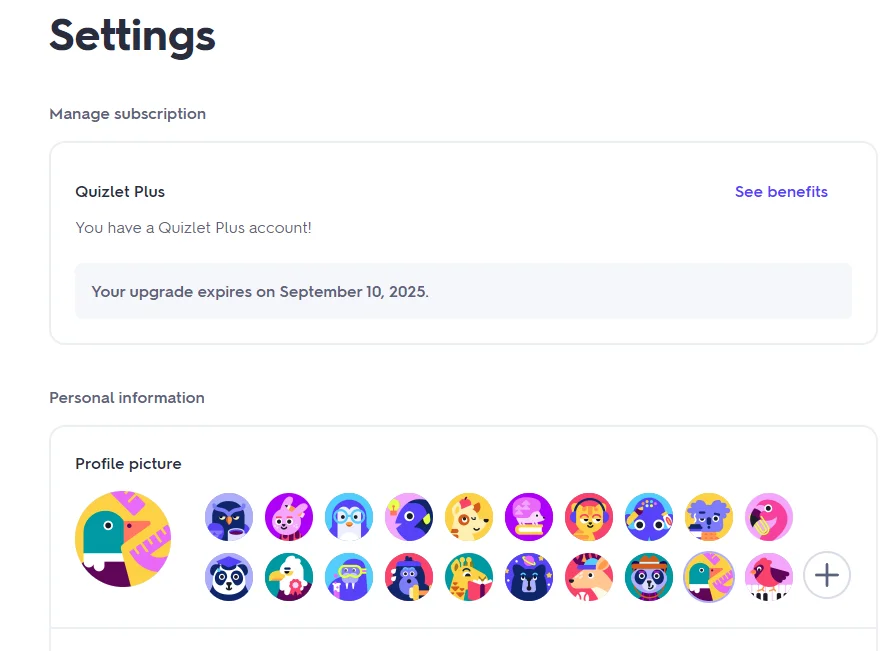The height and width of the screenshot is (651, 883).
Task: Choose the winking dog avatar
Action: click(x=469, y=517)
